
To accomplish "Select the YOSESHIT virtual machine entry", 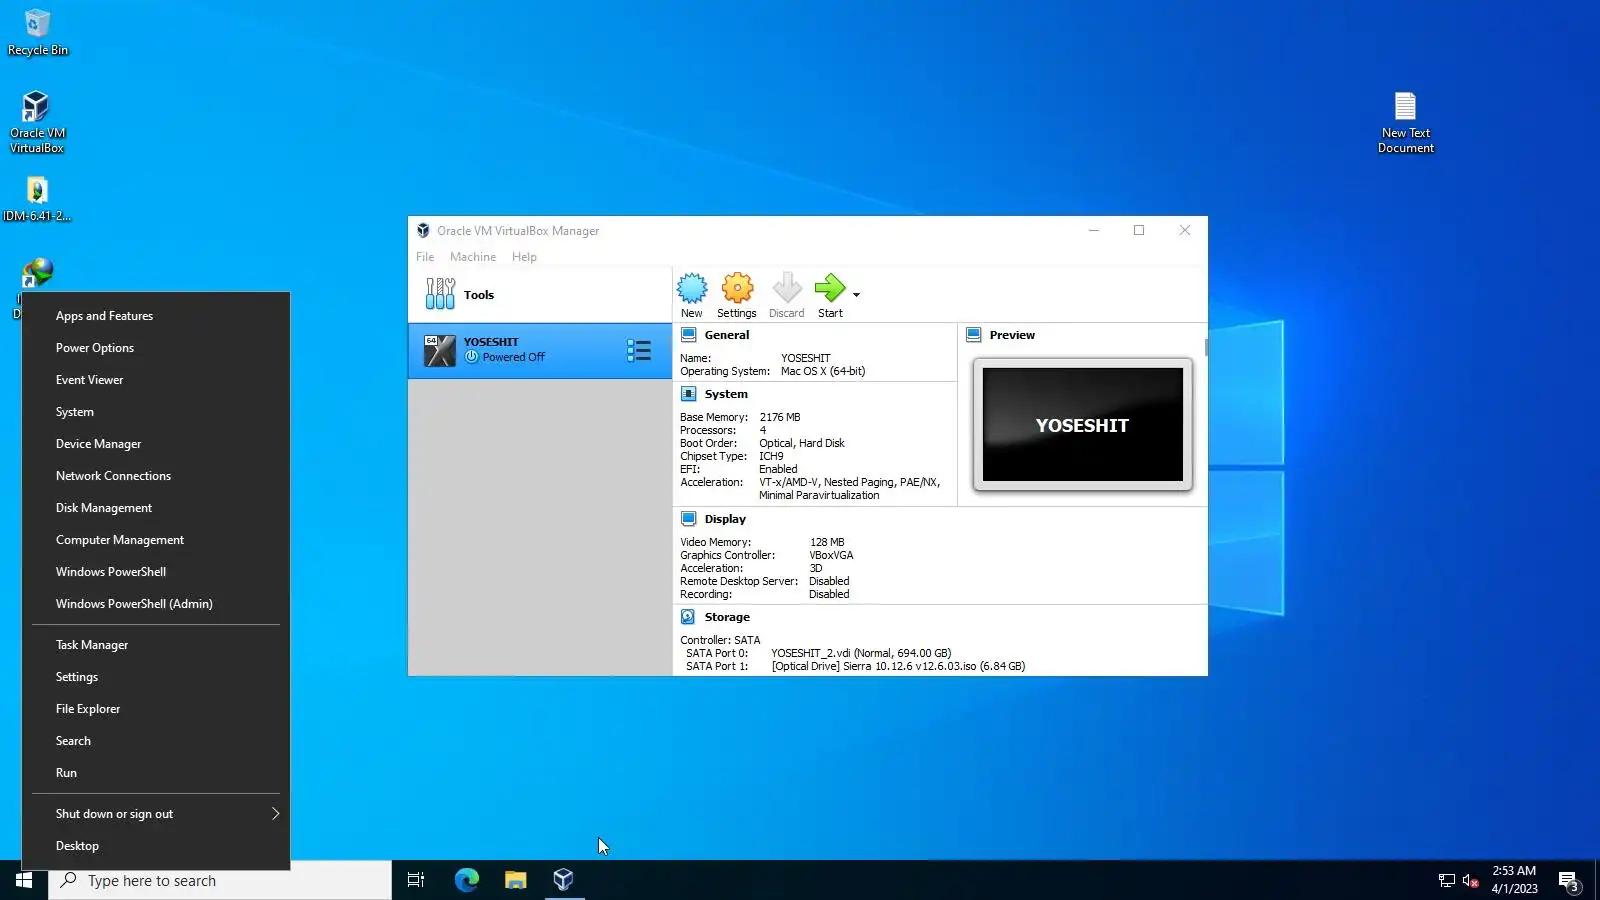I will point(539,350).
